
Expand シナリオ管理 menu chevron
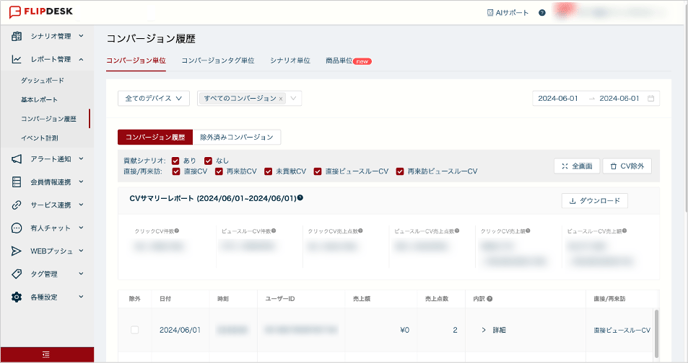[x=81, y=36]
